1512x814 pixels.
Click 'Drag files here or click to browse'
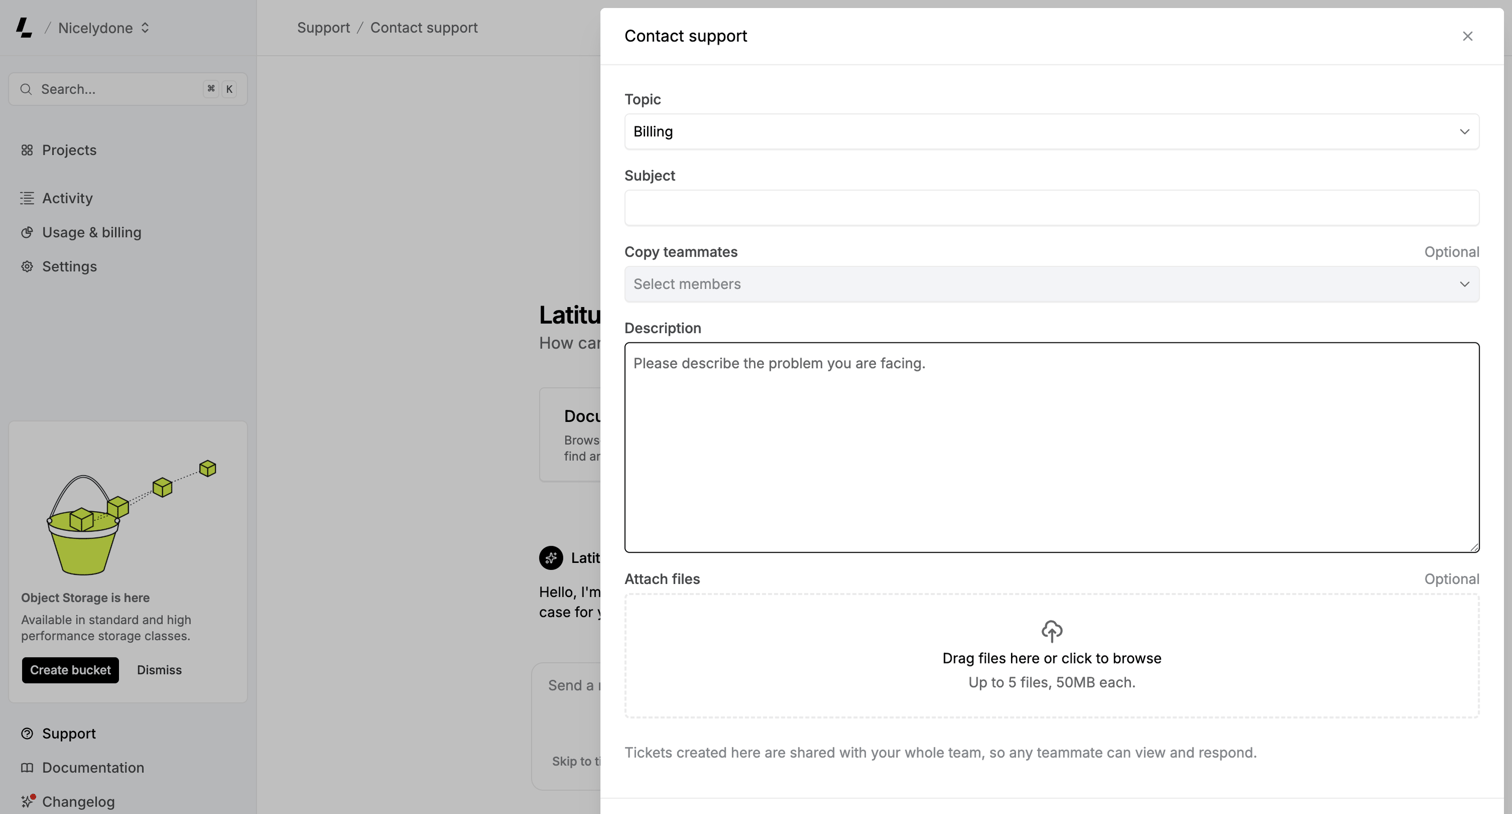pos(1051,658)
